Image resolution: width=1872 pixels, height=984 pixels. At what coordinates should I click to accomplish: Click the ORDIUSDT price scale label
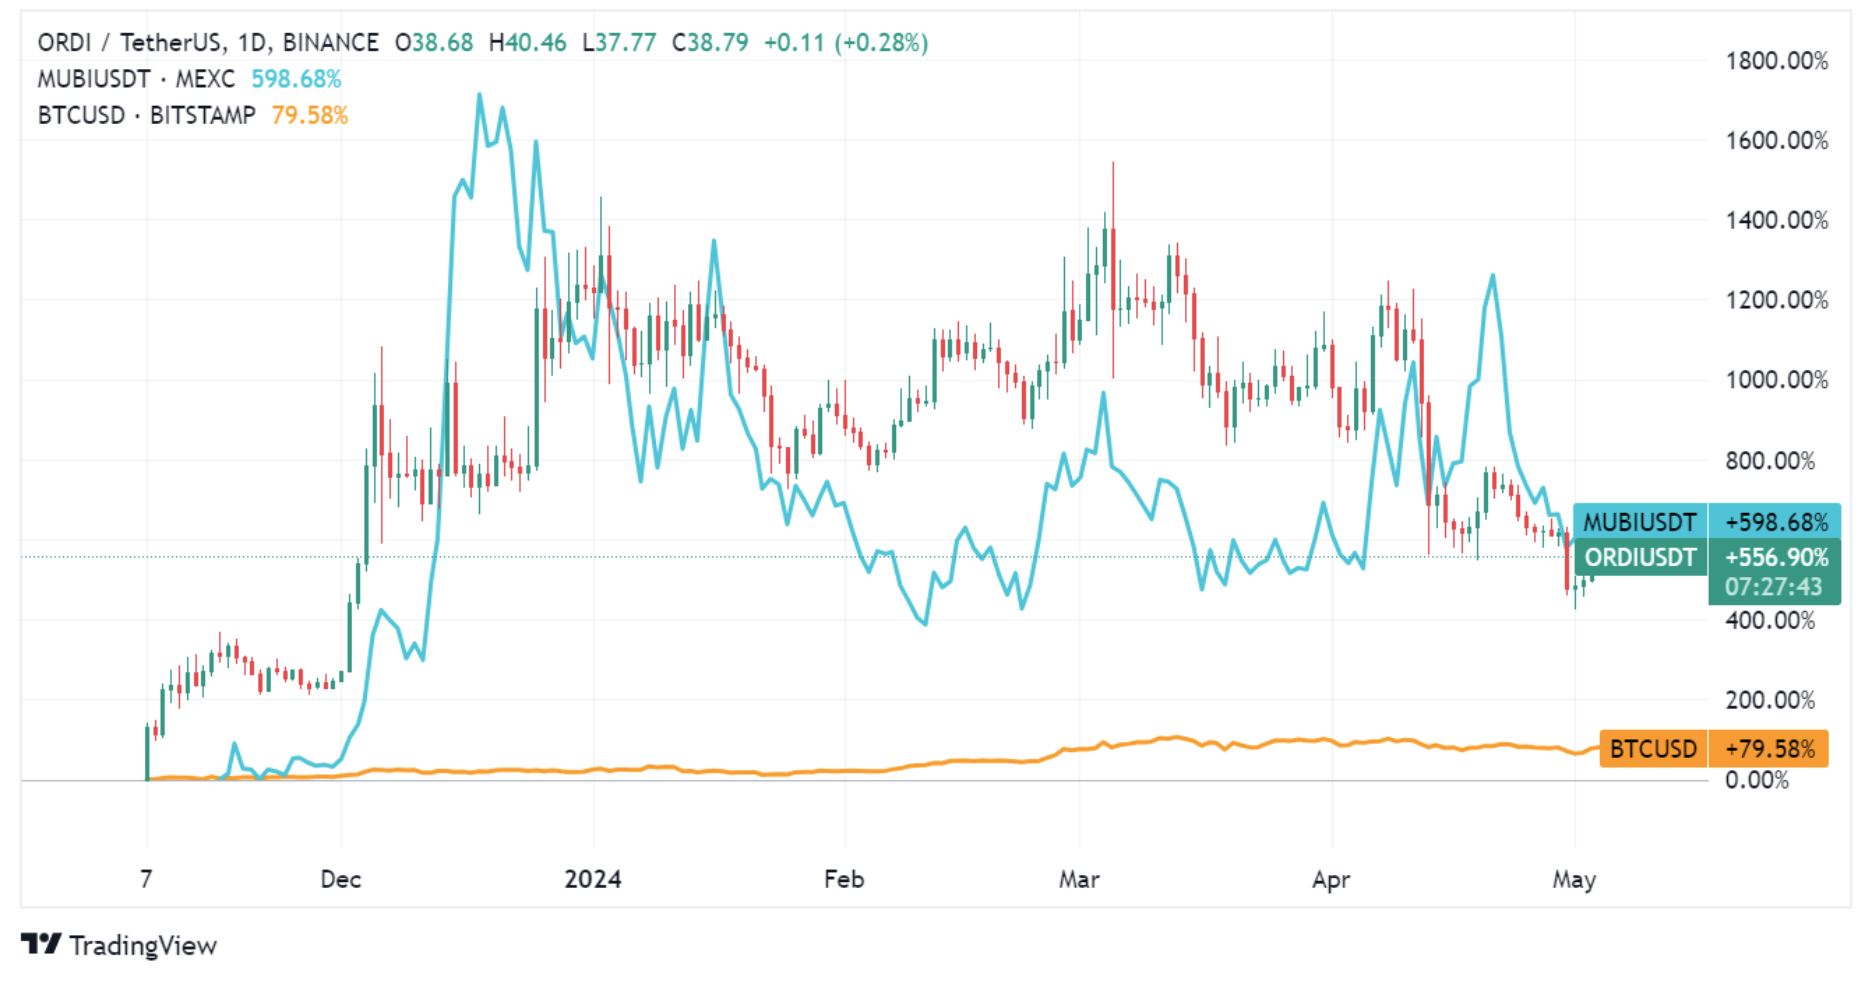(1640, 557)
